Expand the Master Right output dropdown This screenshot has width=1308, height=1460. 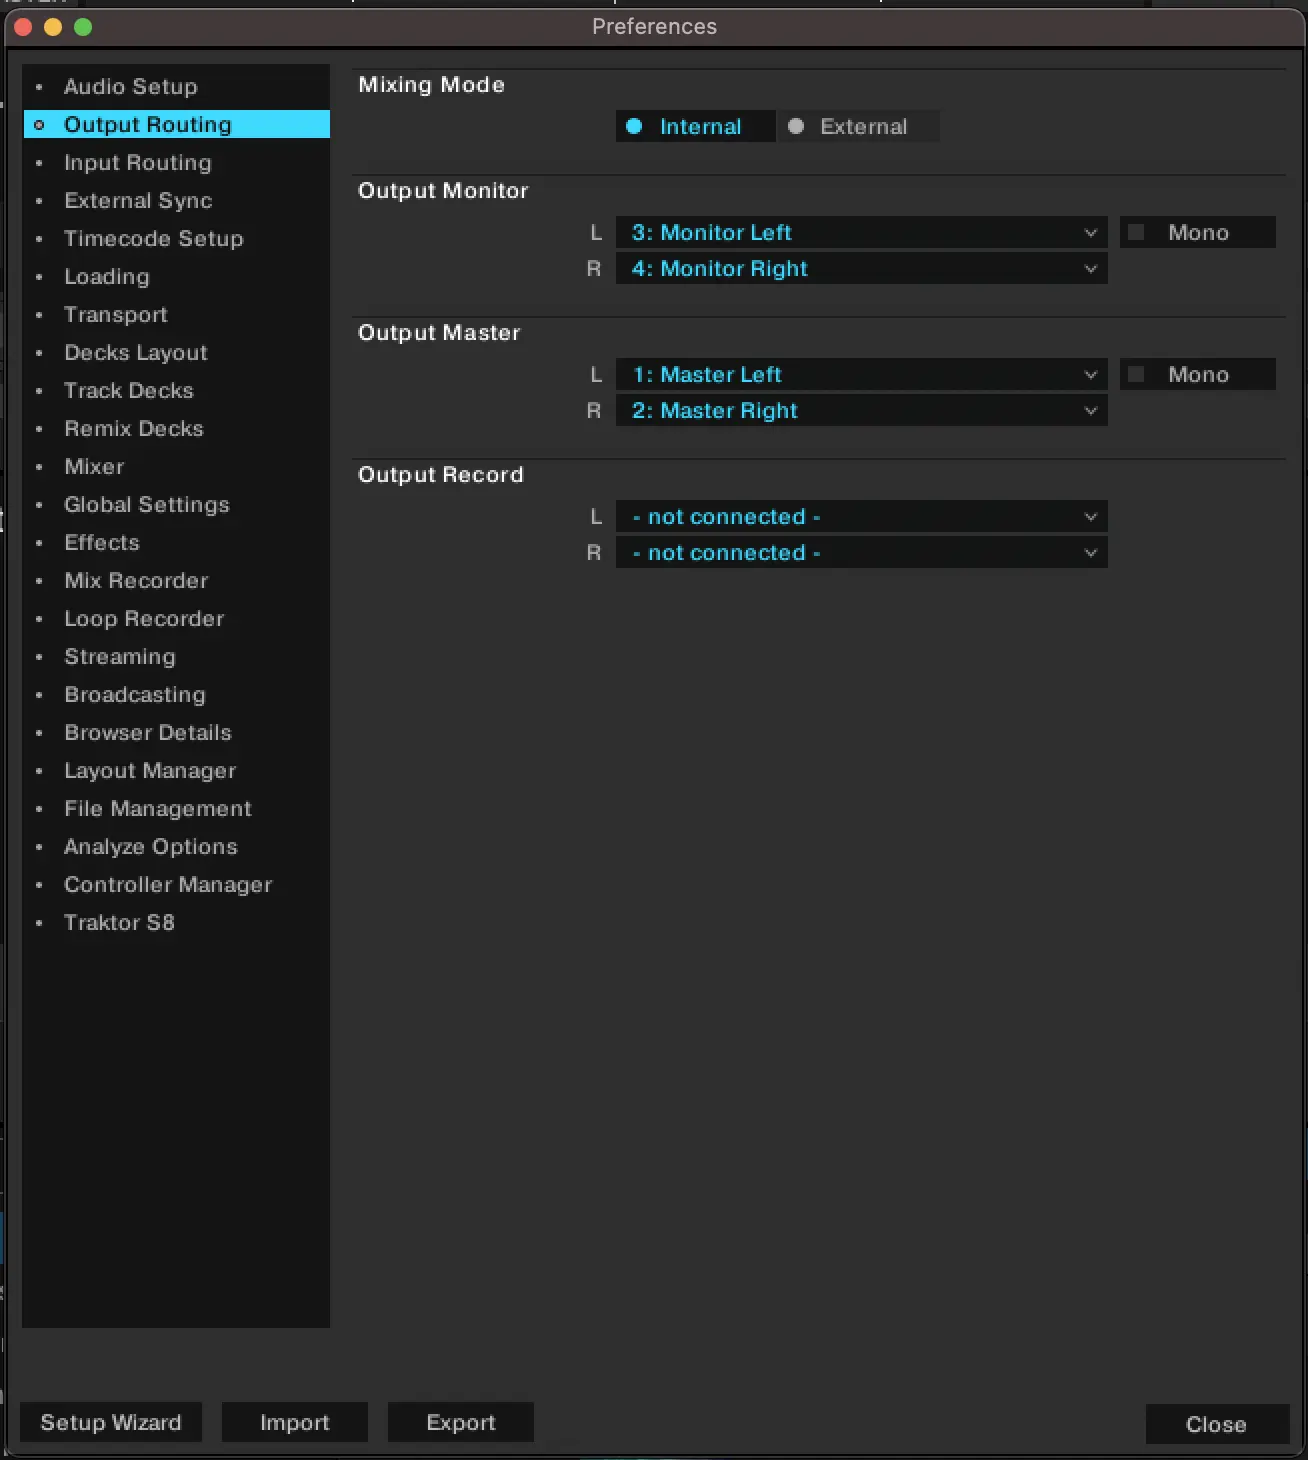coord(861,411)
